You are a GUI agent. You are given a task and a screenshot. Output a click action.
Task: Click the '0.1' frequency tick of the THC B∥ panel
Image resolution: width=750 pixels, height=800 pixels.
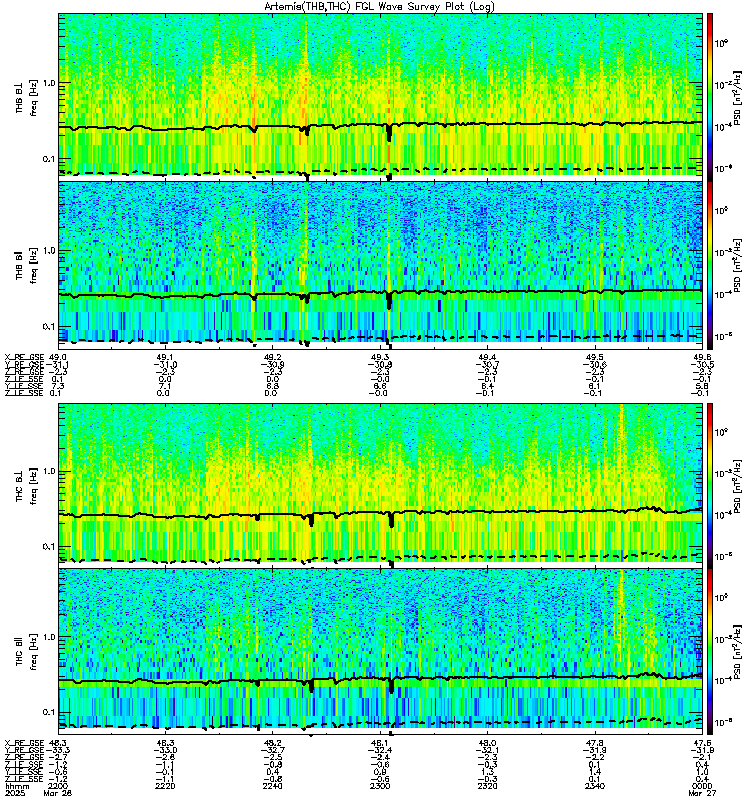49,712
